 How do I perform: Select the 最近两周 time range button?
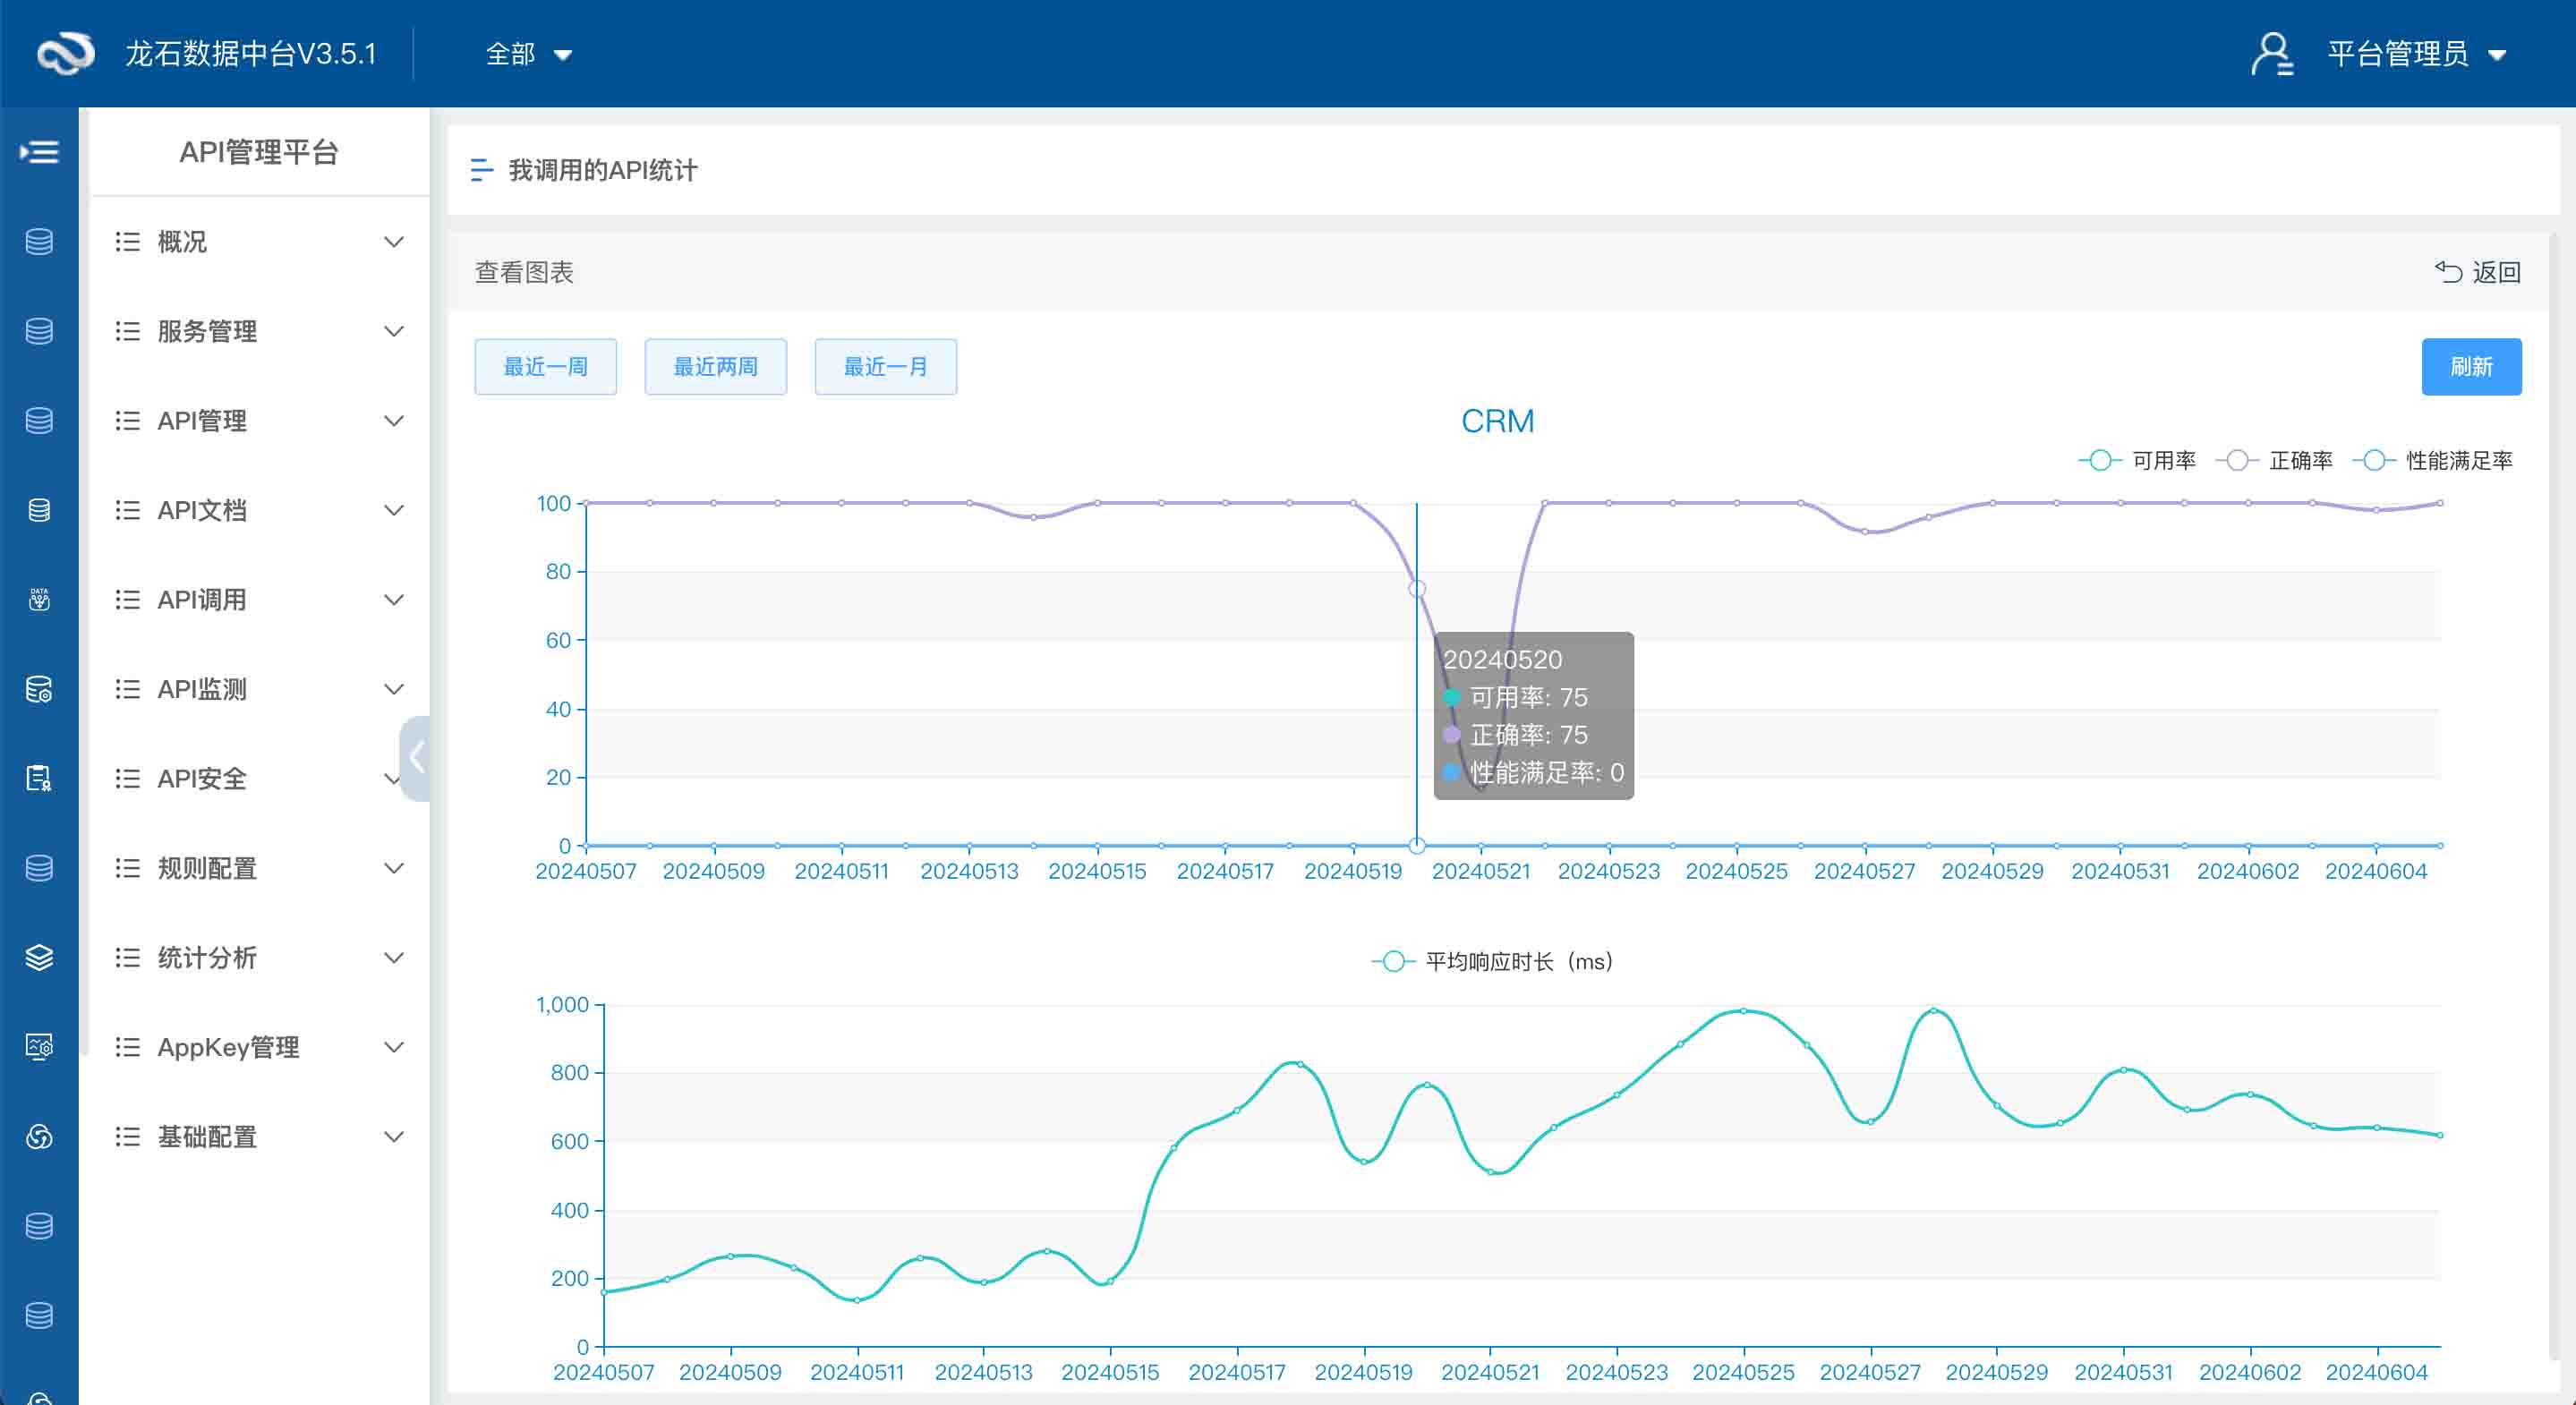point(715,367)
